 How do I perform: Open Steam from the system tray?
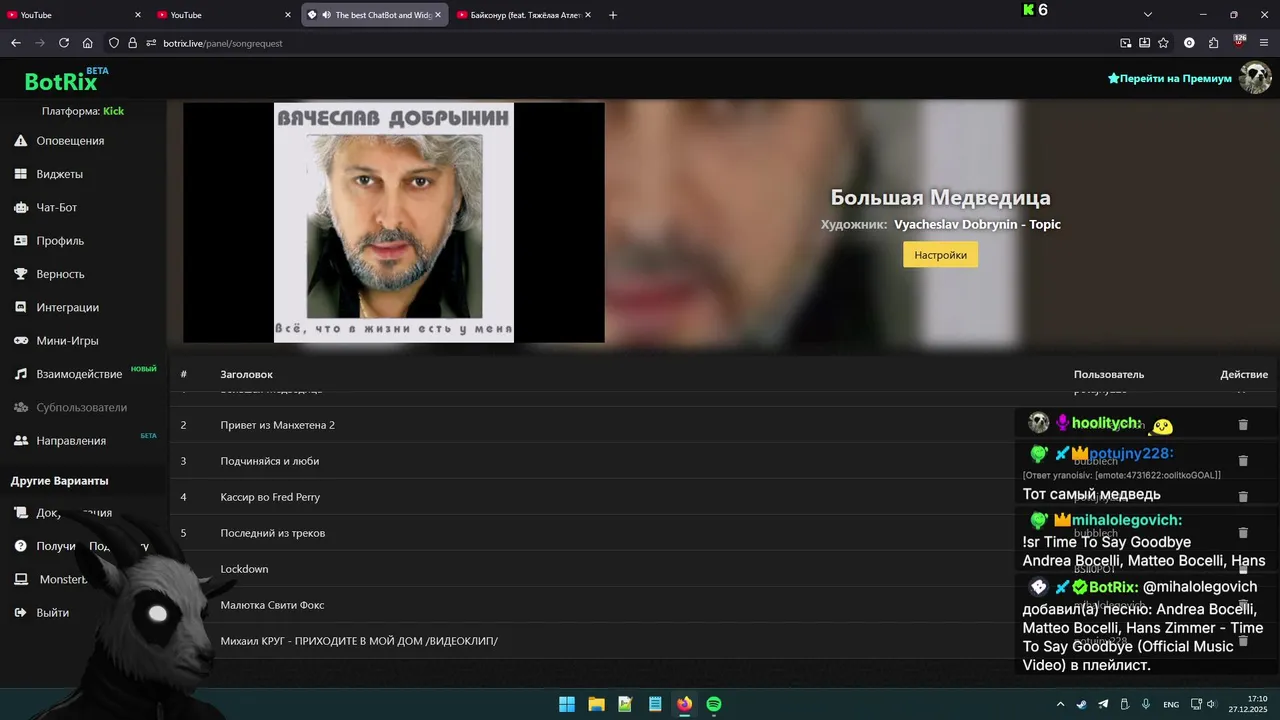(x=1081, y=704)
